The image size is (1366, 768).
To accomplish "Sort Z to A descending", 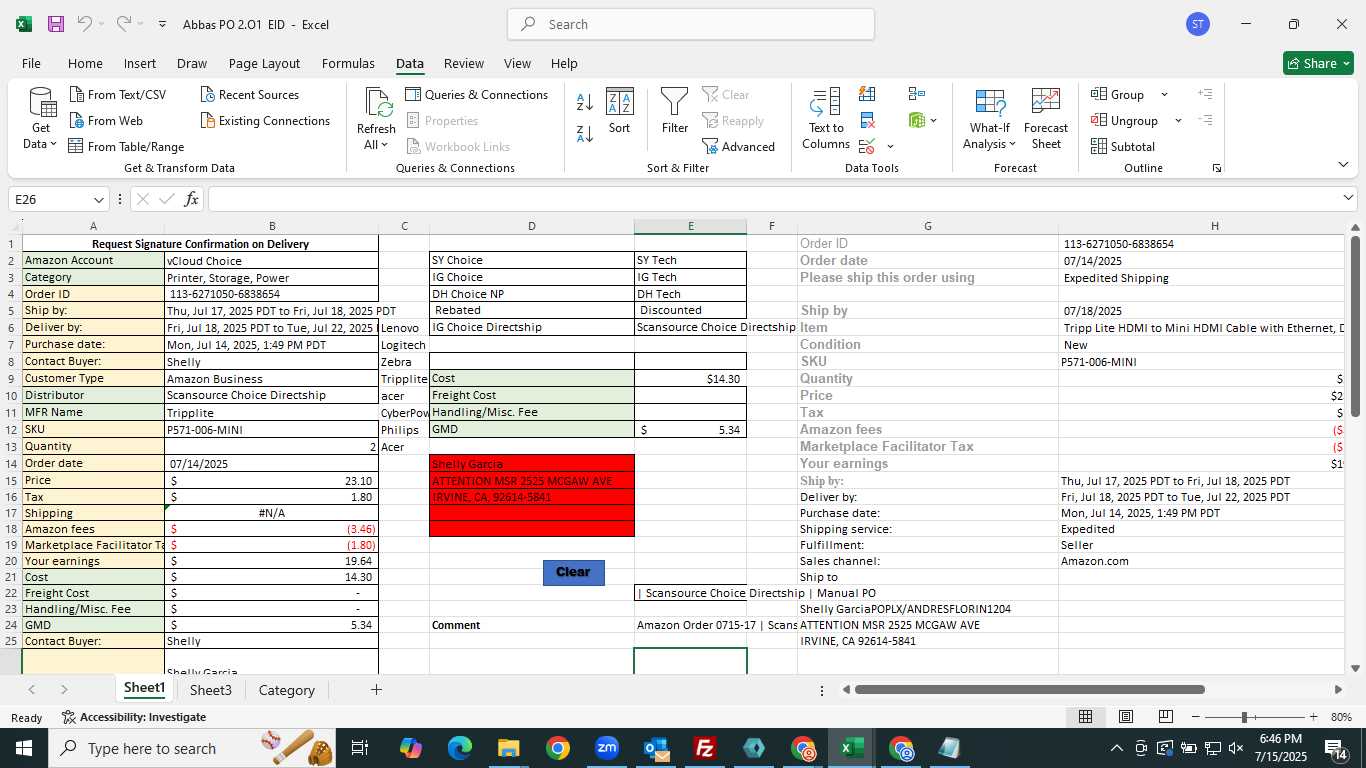I will 585,133.
